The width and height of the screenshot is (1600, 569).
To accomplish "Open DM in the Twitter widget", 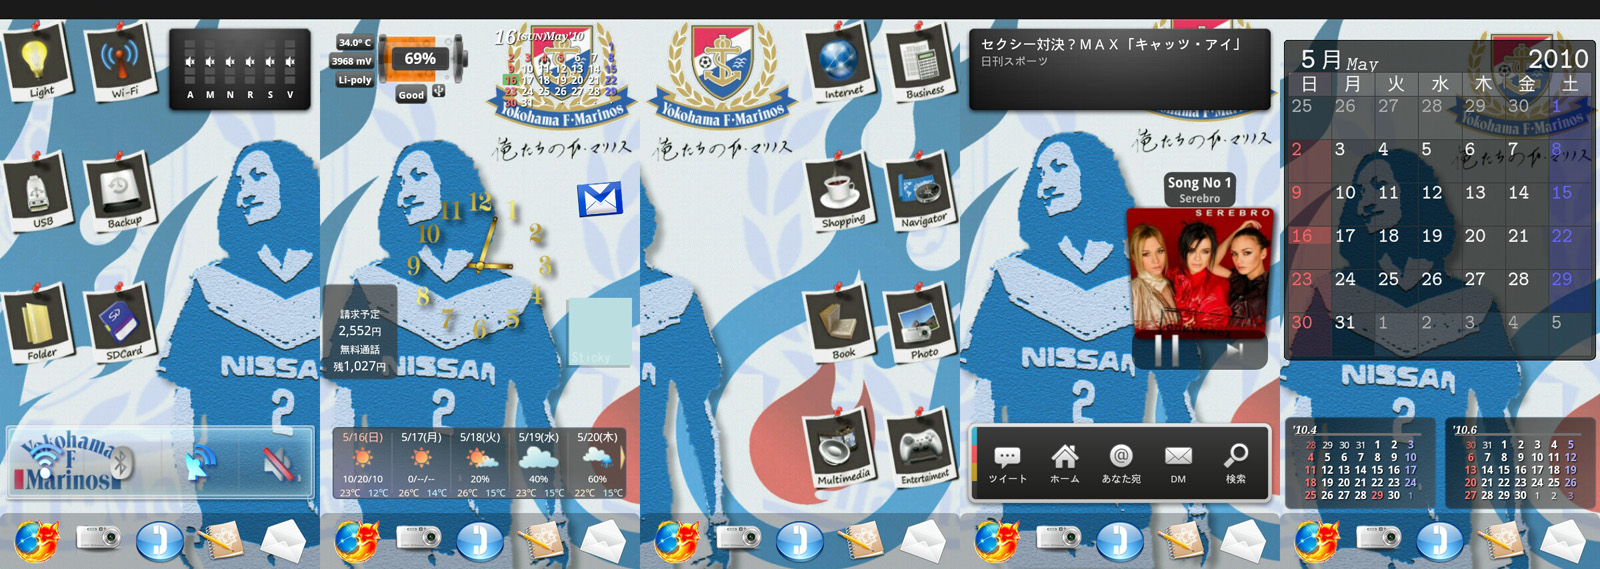I will click(x=1178, y=464).
